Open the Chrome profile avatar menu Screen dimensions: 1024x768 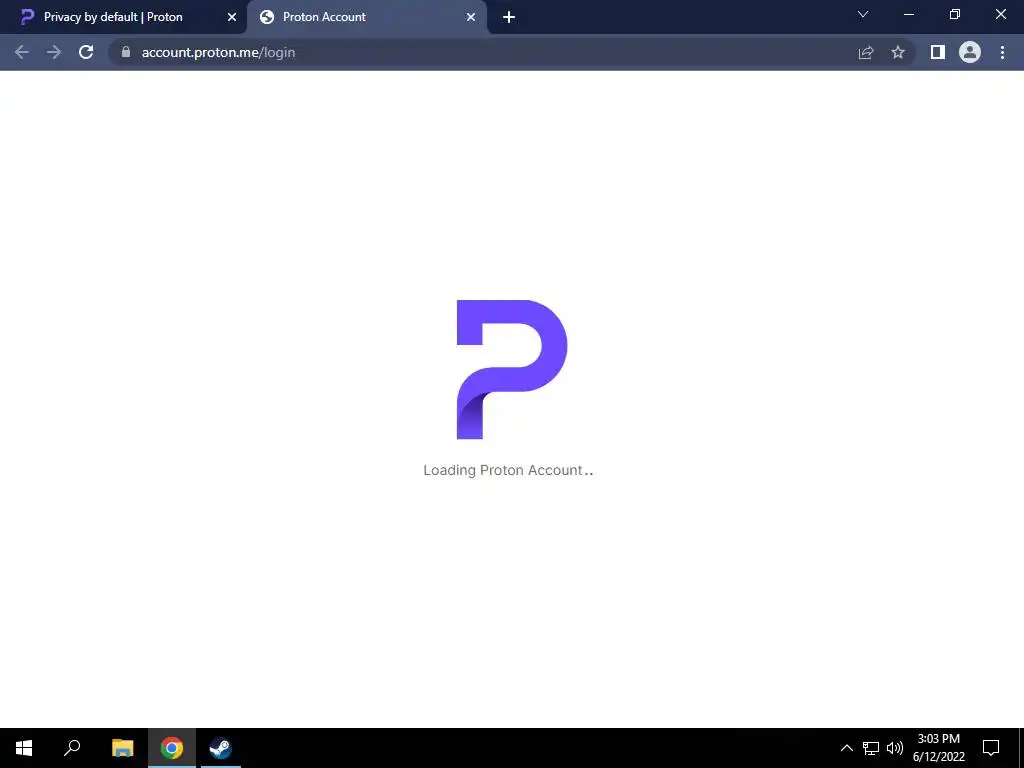click(x=970, y=52)
